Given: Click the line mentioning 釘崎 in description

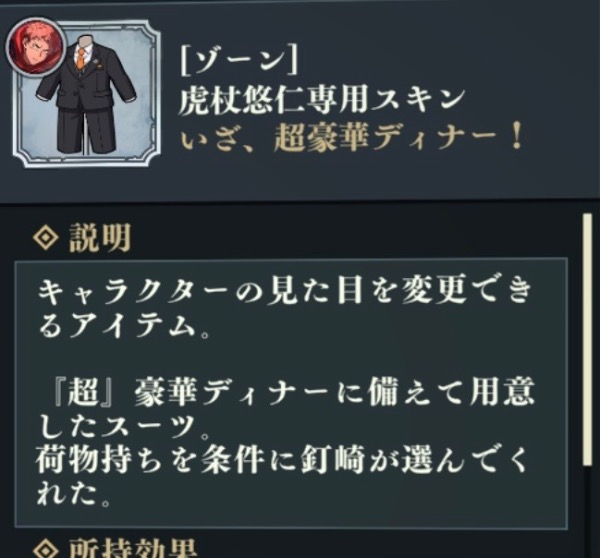Looking at the screenshot, I should point(282,459).
